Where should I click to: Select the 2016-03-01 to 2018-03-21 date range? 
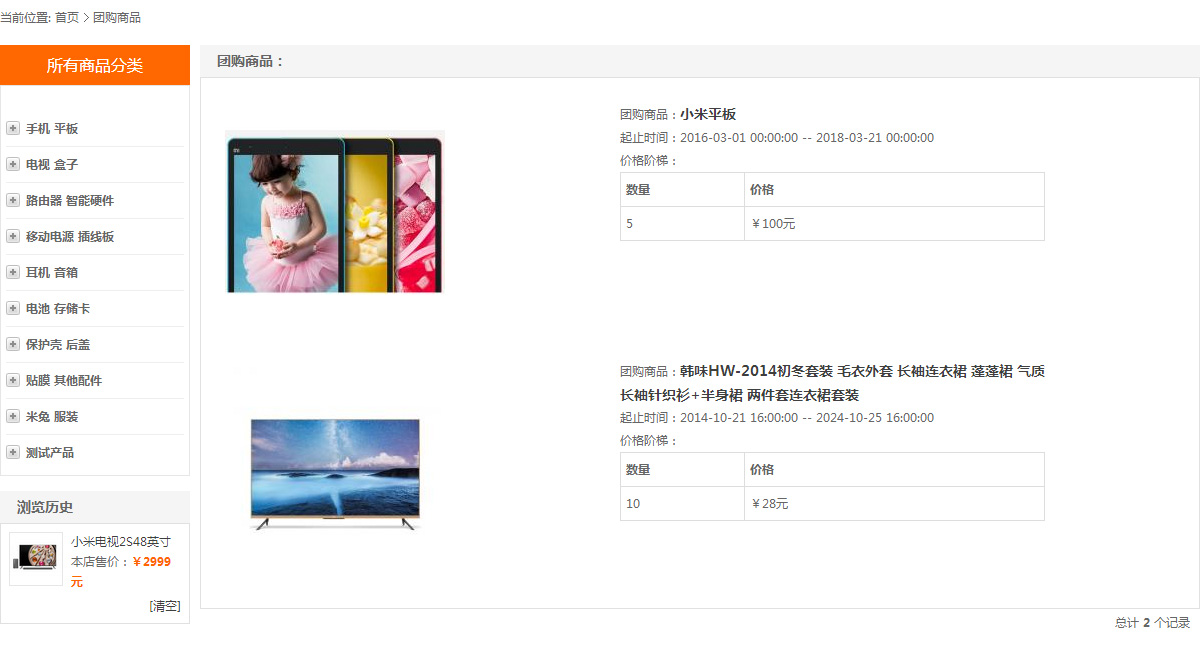point(807,138)
